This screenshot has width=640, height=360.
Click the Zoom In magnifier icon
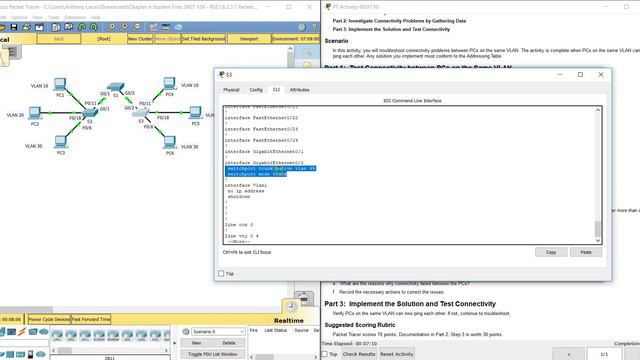coord(111,27)
